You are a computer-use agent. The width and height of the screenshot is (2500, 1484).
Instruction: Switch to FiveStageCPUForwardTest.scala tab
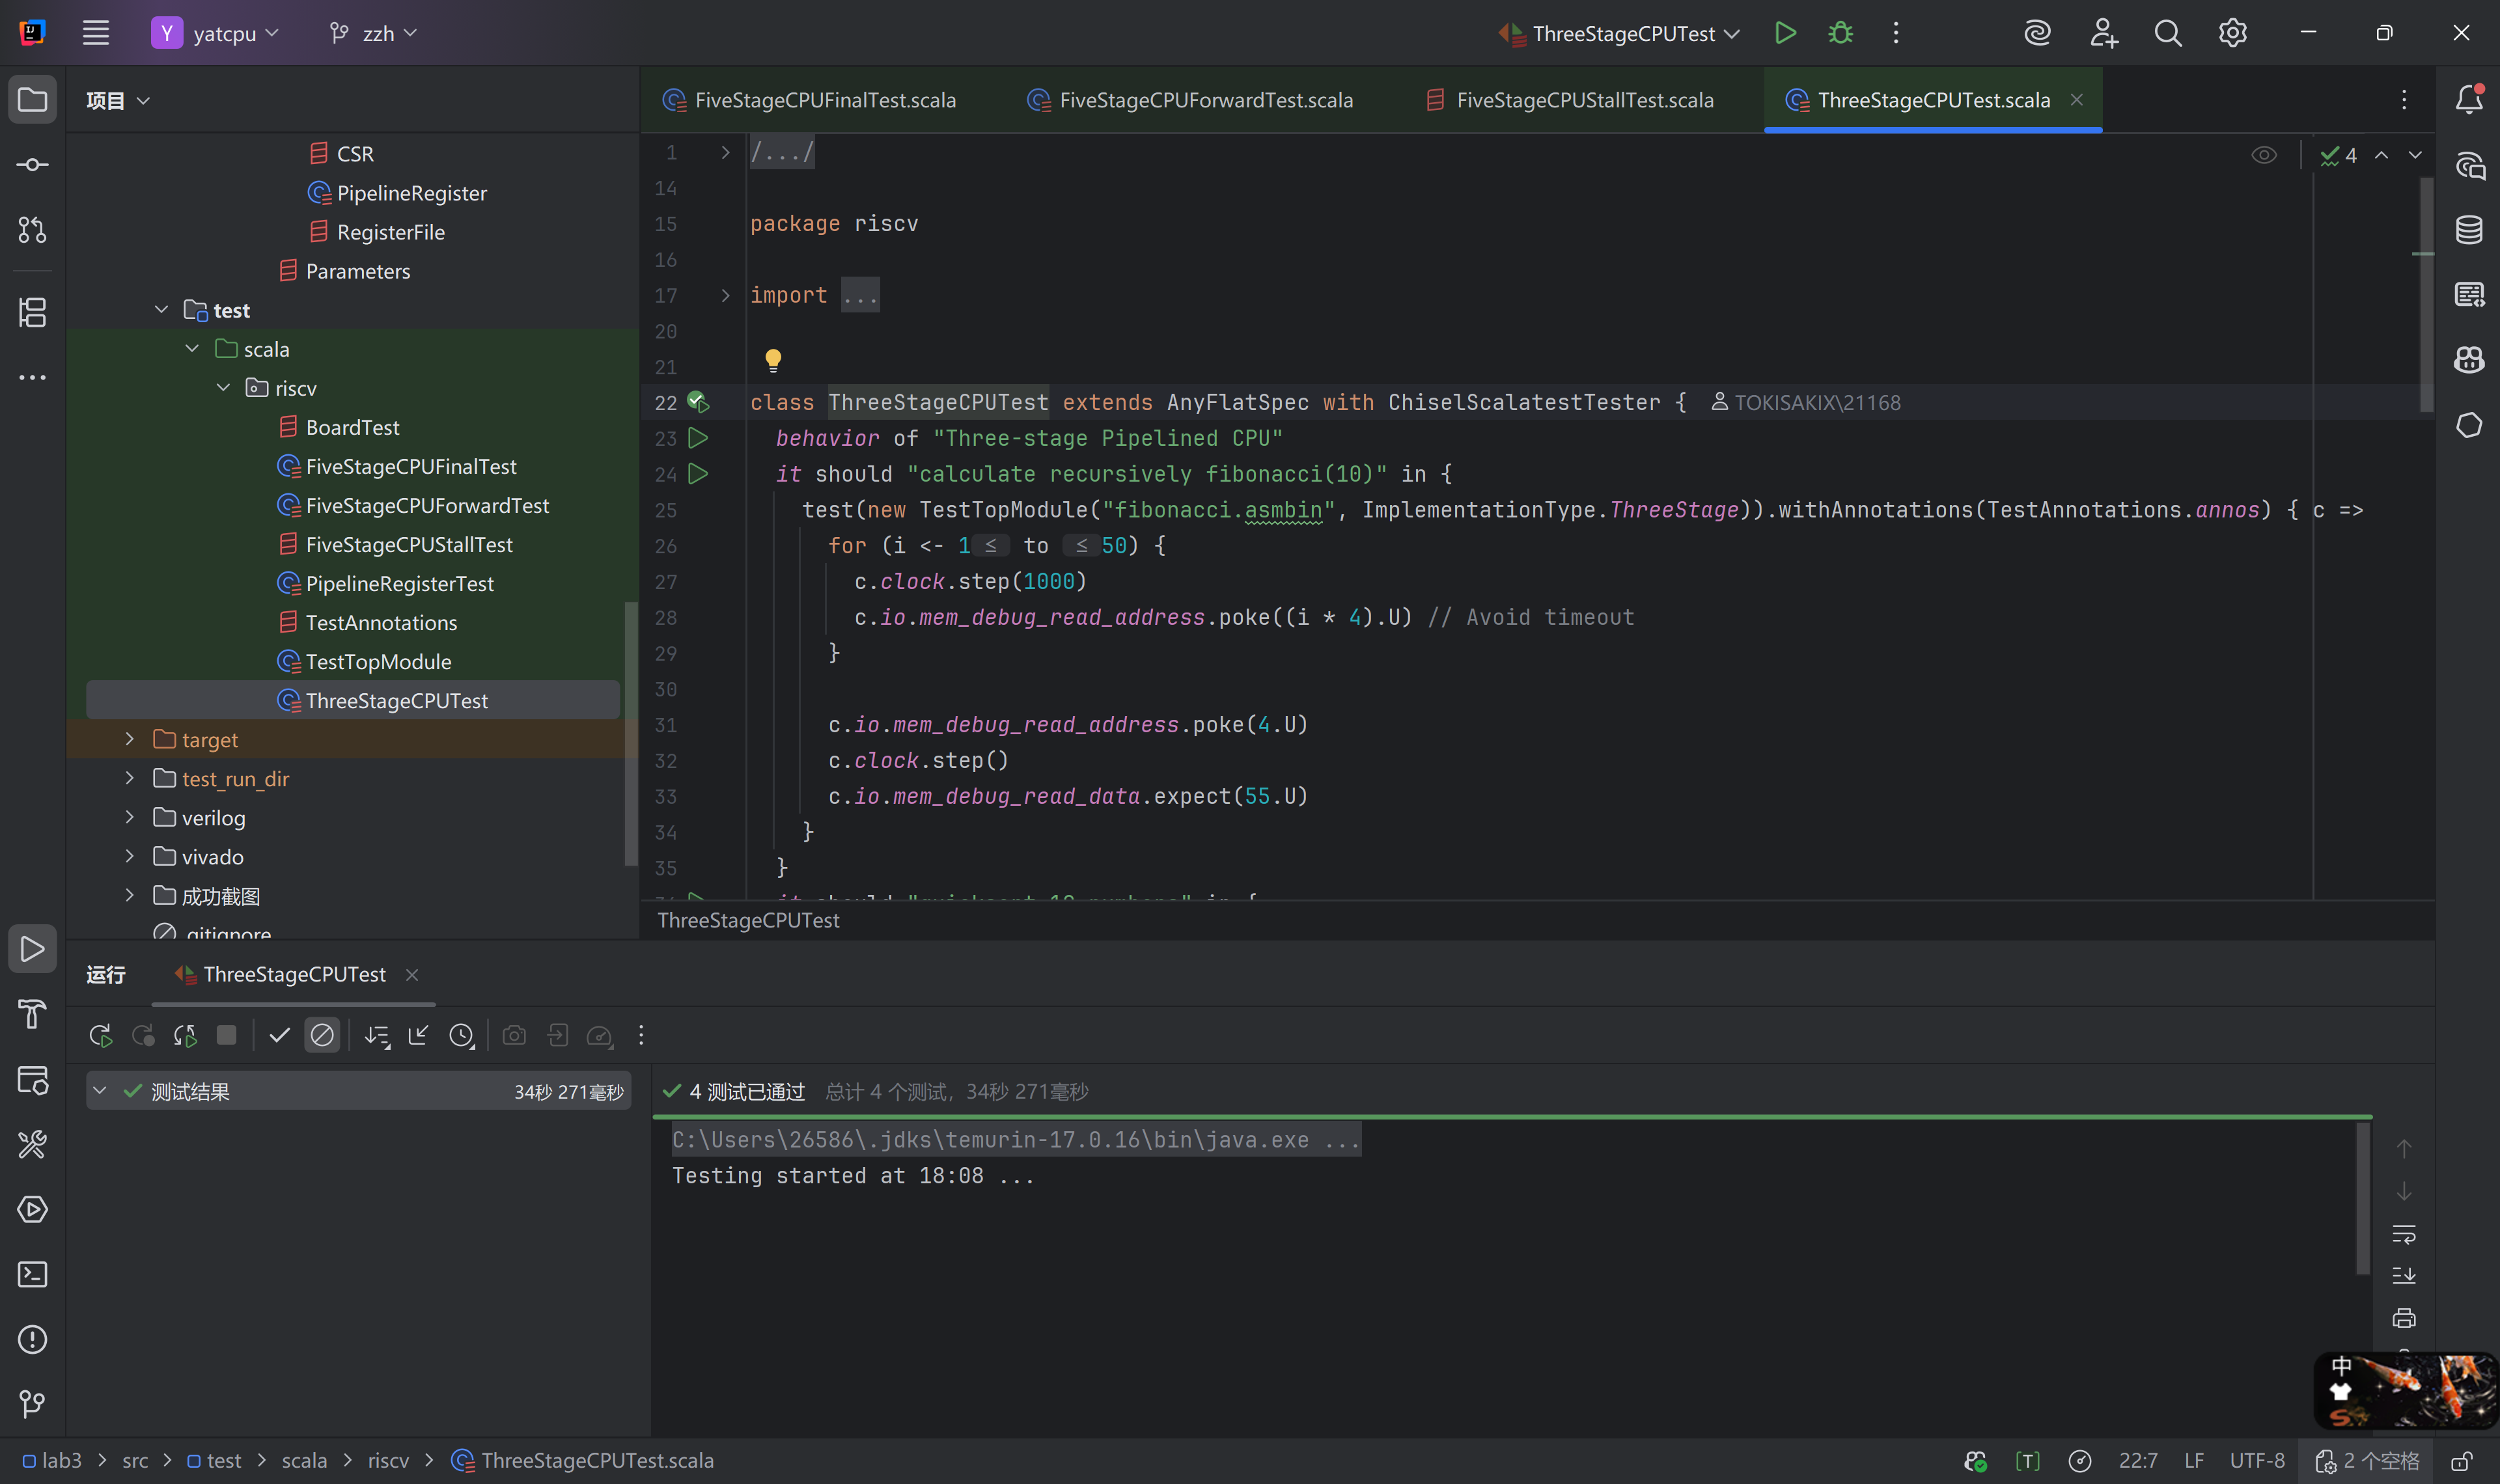coord(1205,100)
